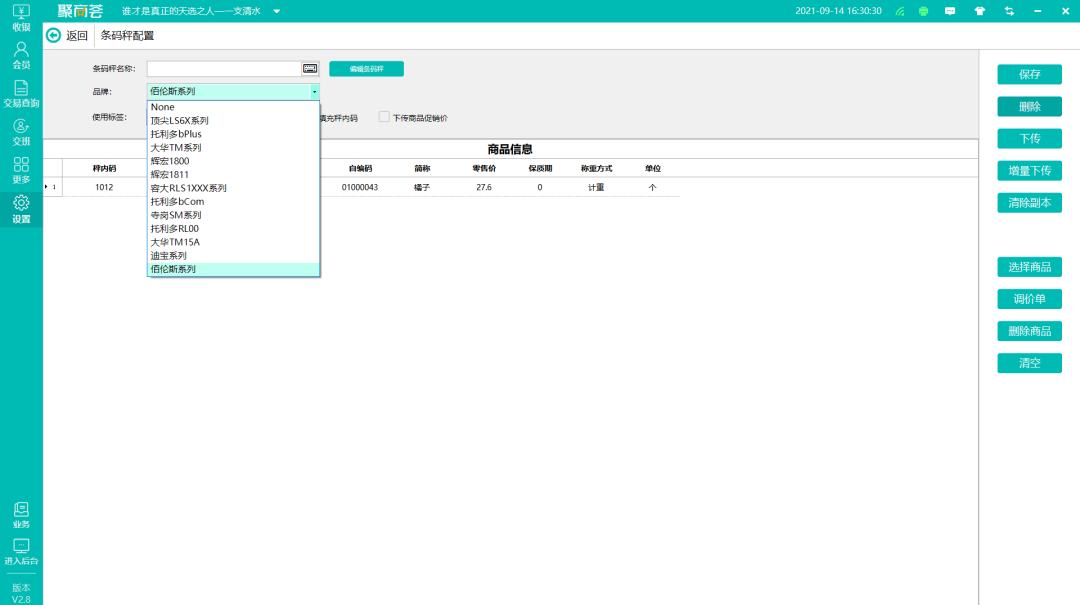Click the green printer status icon

tap(923, 11)
